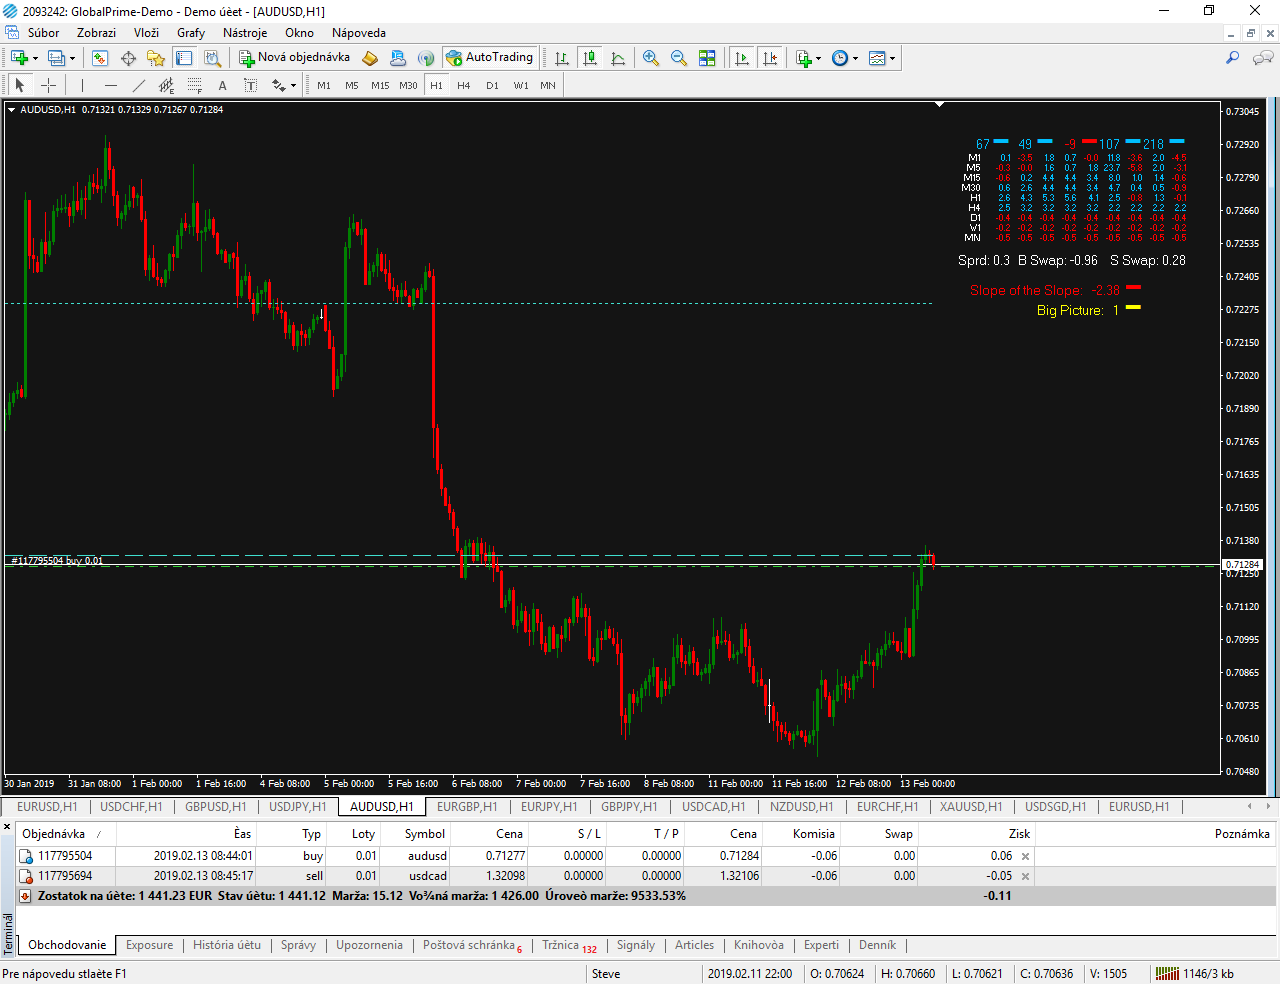The height and width of the screenshot is (984, 1280).
Task: Open the Data Window crosshair icon
Action: (128, 58)
